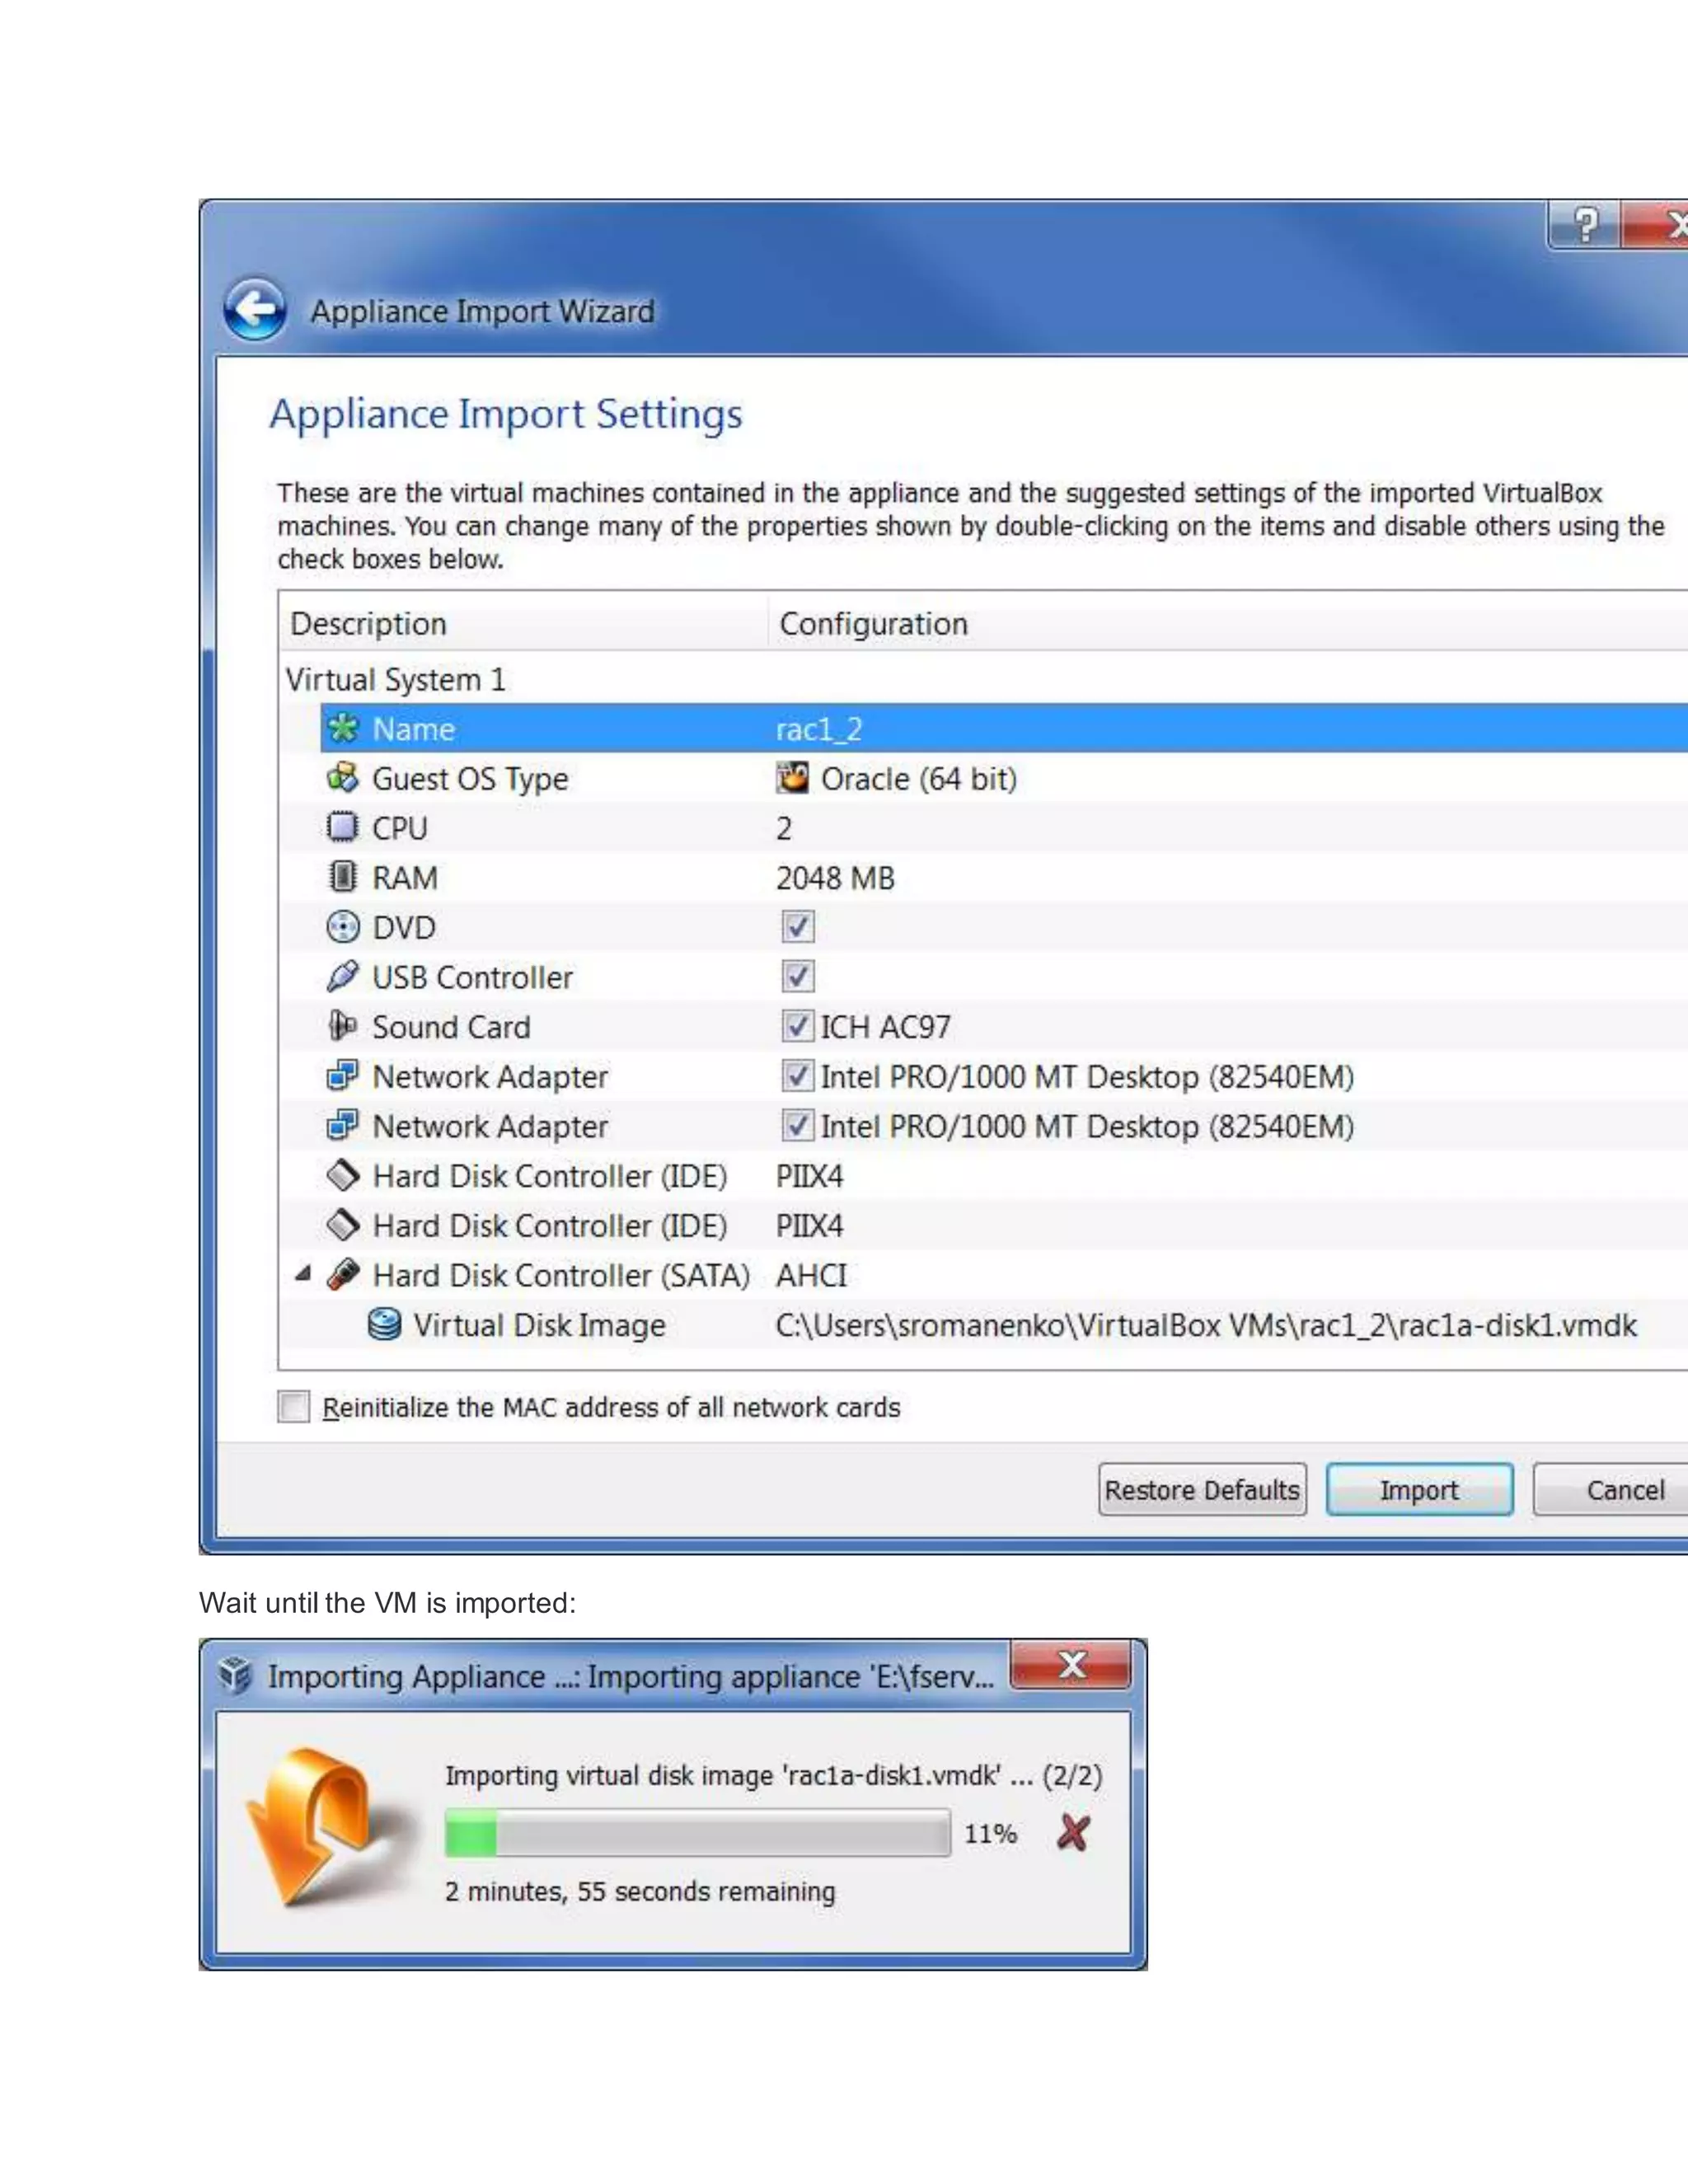Click the 11% progress percentage text
1688x2184 pixels.
click(x=990, y=1833)
